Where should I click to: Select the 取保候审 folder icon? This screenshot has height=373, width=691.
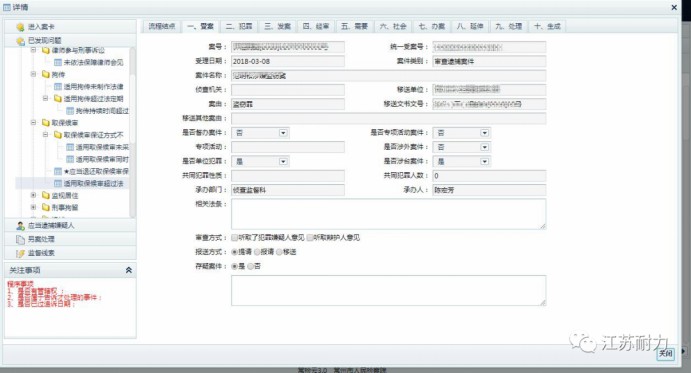click(x=46, y=123)
